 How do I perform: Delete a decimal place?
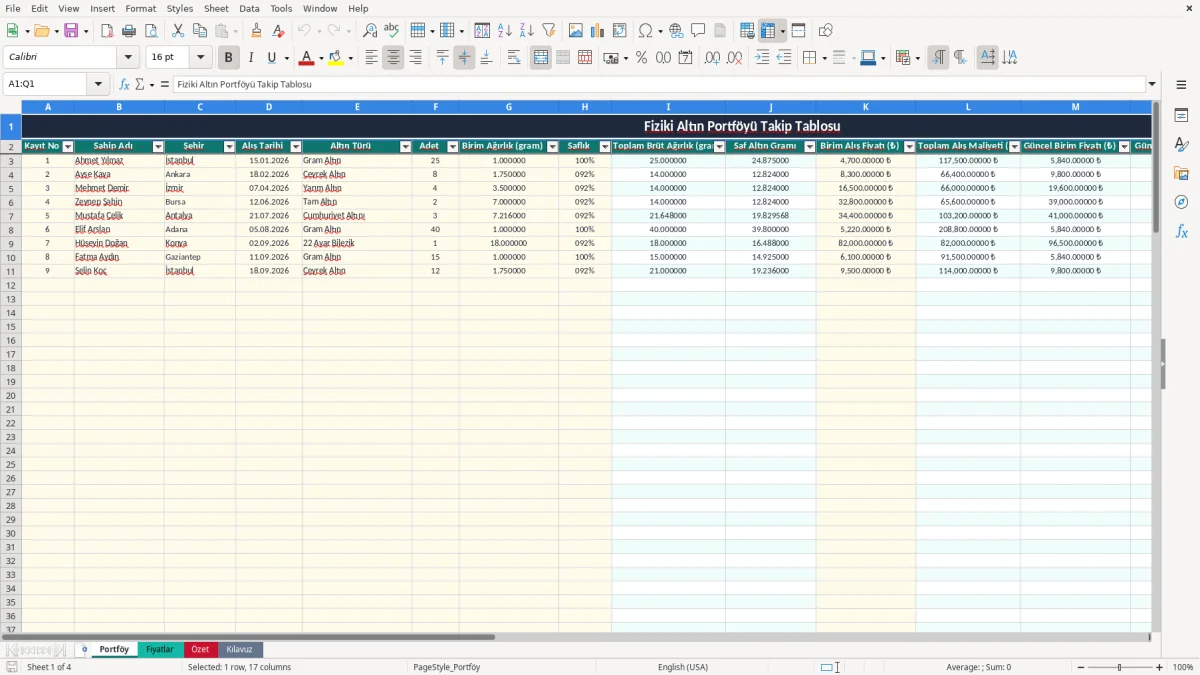[x=735, y=58]
